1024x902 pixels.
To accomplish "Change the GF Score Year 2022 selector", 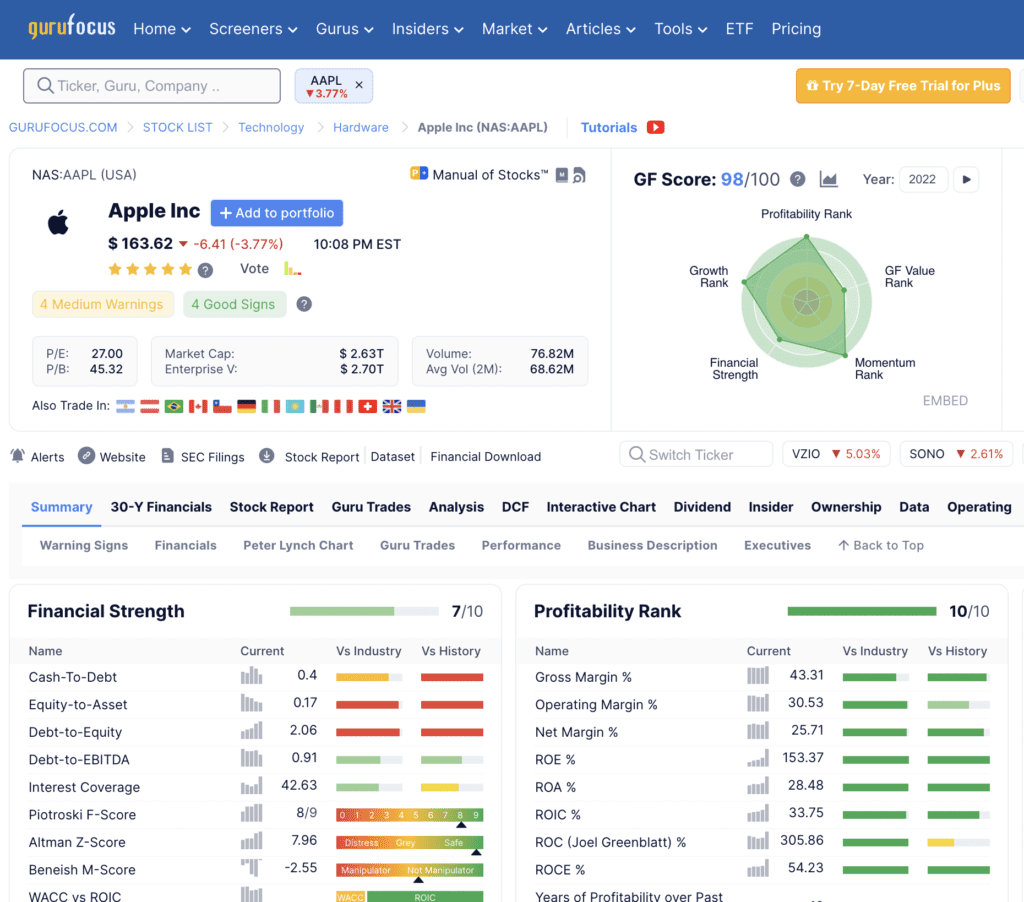I will (922, 180).
